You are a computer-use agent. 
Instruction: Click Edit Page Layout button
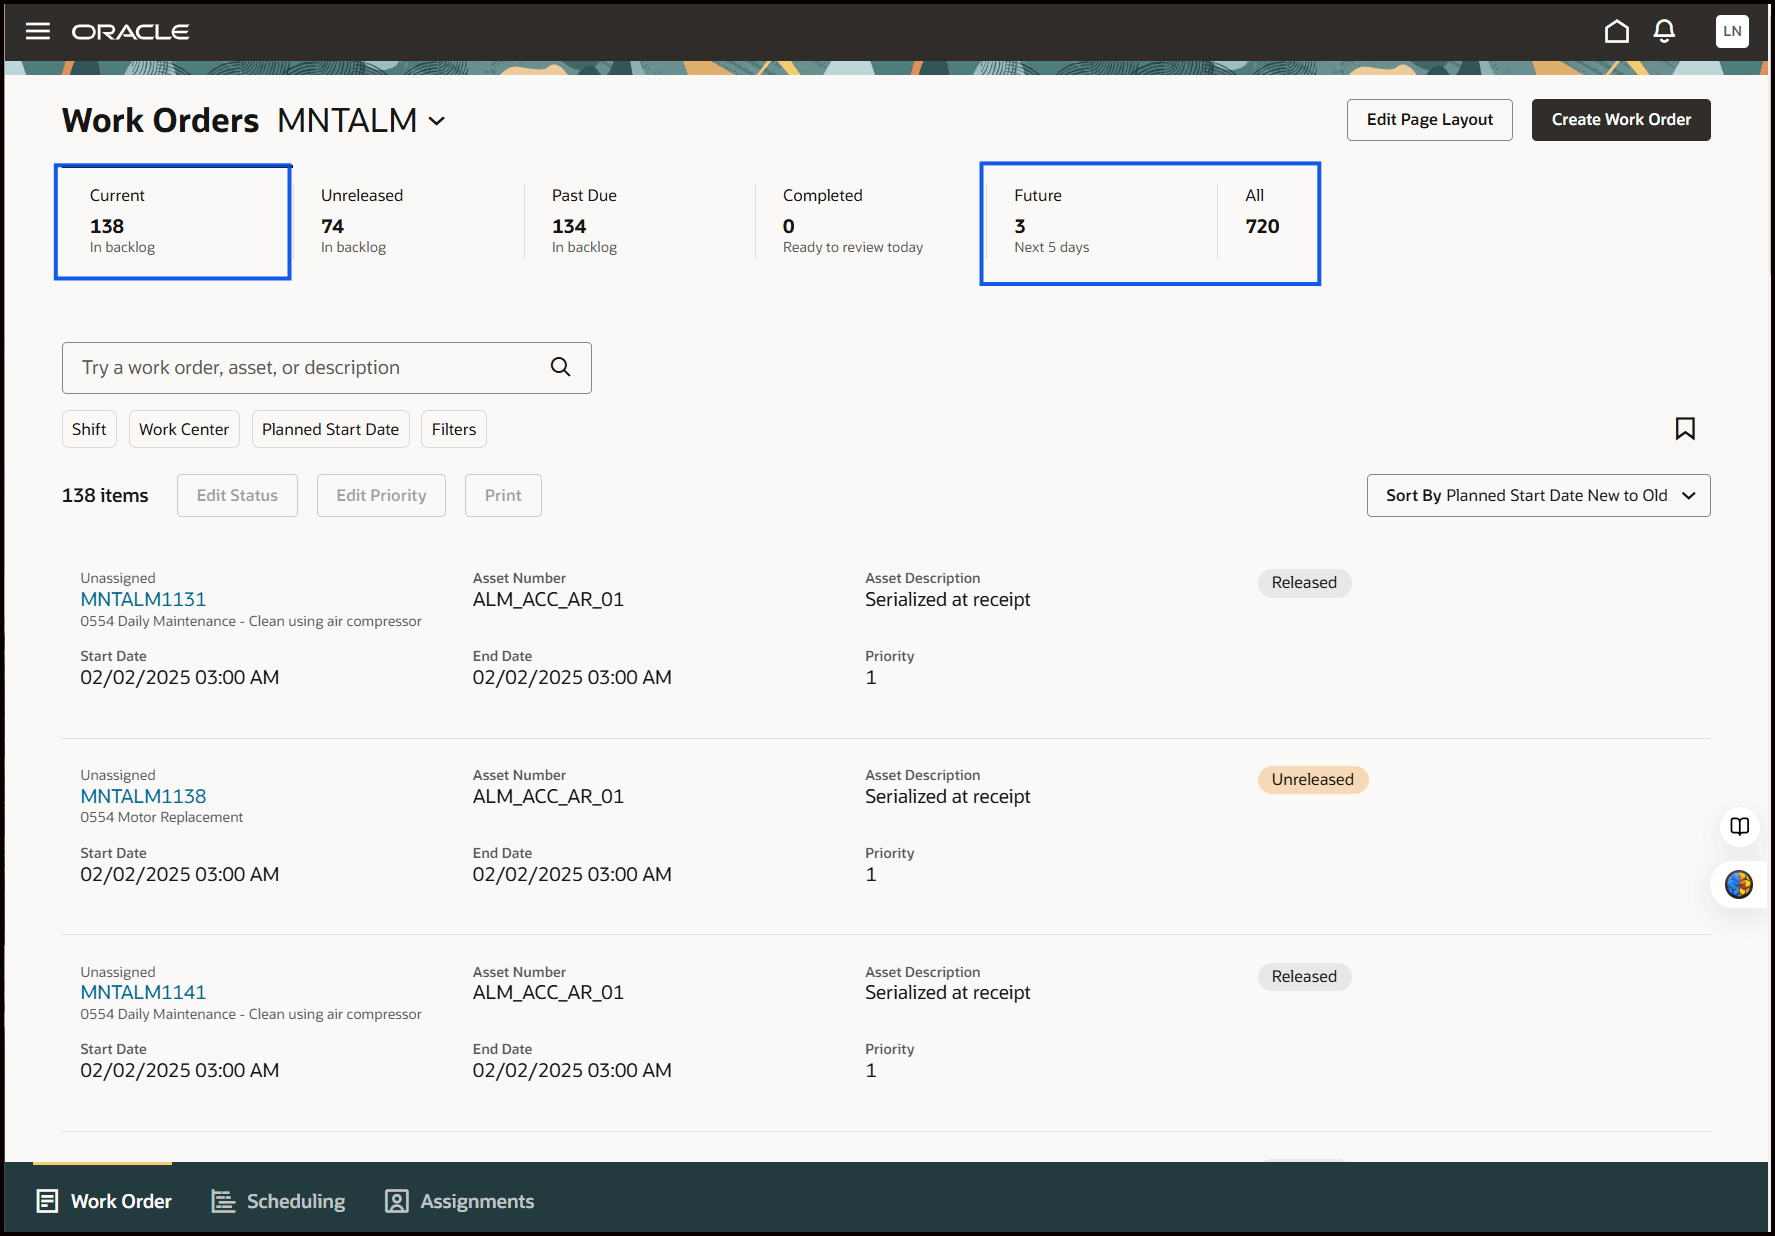(x=1429, y=120)
